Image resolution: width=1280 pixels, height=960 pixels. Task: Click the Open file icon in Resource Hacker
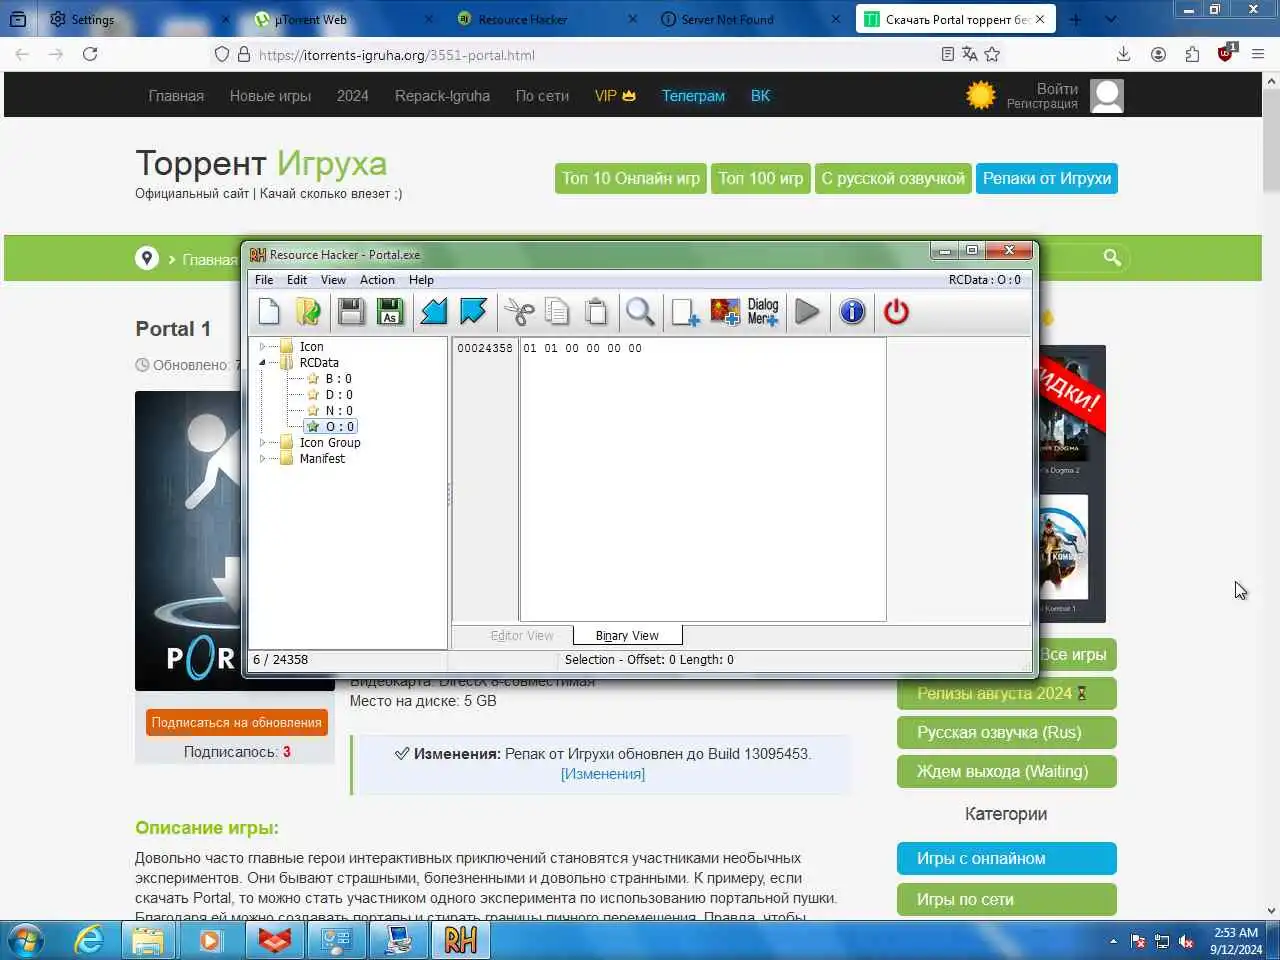pos(309,312)
